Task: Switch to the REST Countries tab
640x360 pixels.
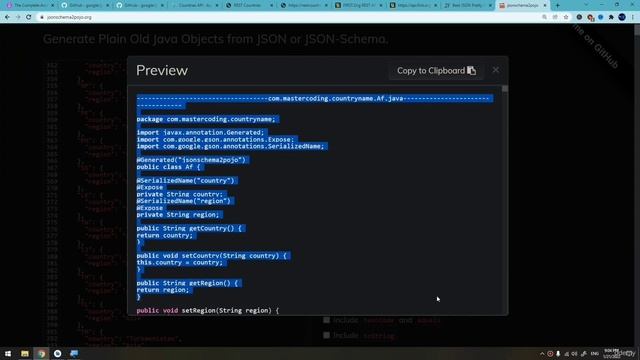Action: pyautogui.click(x=249, y=5)
